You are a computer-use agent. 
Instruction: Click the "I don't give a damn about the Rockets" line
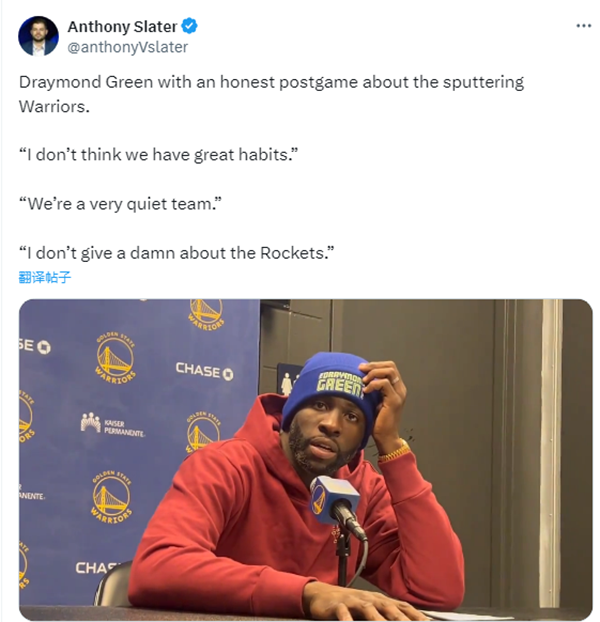pos(176,253)
